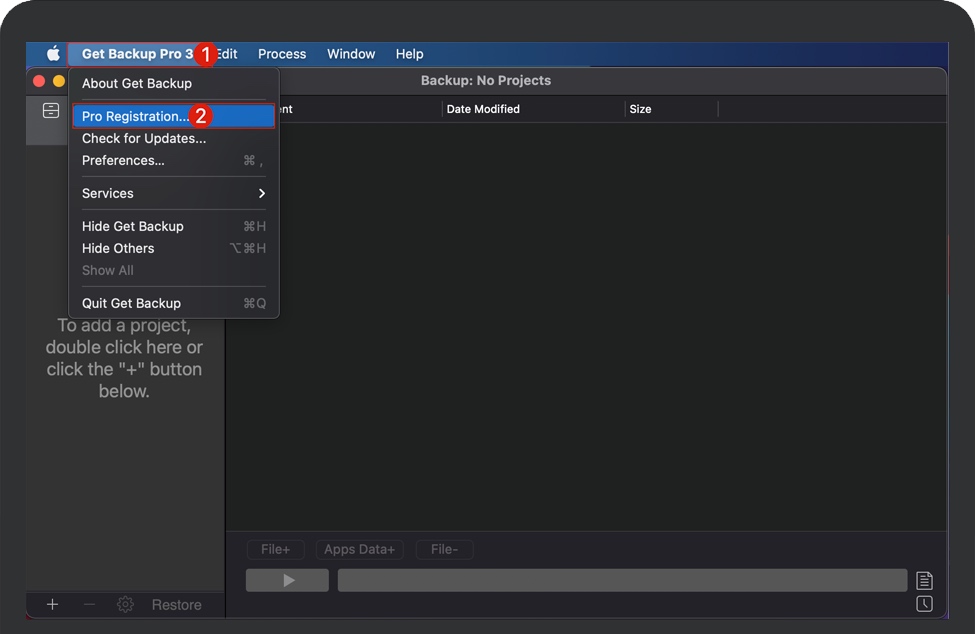Image resolution: width=975 pixels, height=634 pixels.
Task: Open the log document icon
Action: 924,581
